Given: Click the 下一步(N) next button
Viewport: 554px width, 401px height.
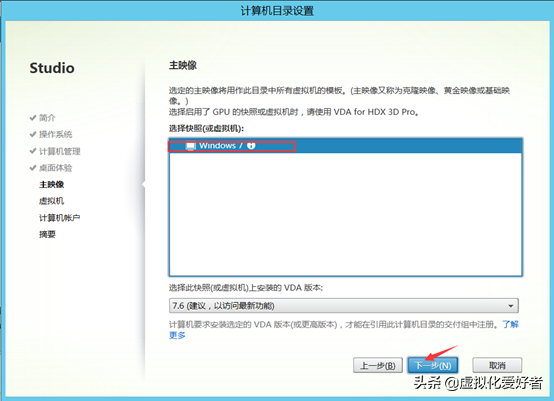Looking at the screenshot, I should pos(433,365).
